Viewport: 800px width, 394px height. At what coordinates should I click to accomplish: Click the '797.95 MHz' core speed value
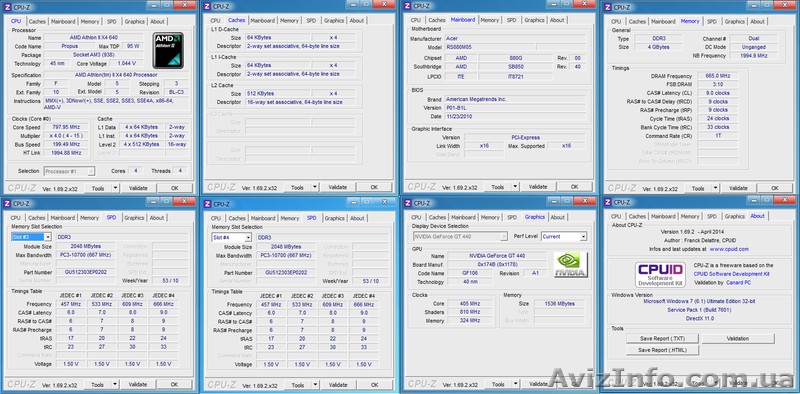pos(66,127)
